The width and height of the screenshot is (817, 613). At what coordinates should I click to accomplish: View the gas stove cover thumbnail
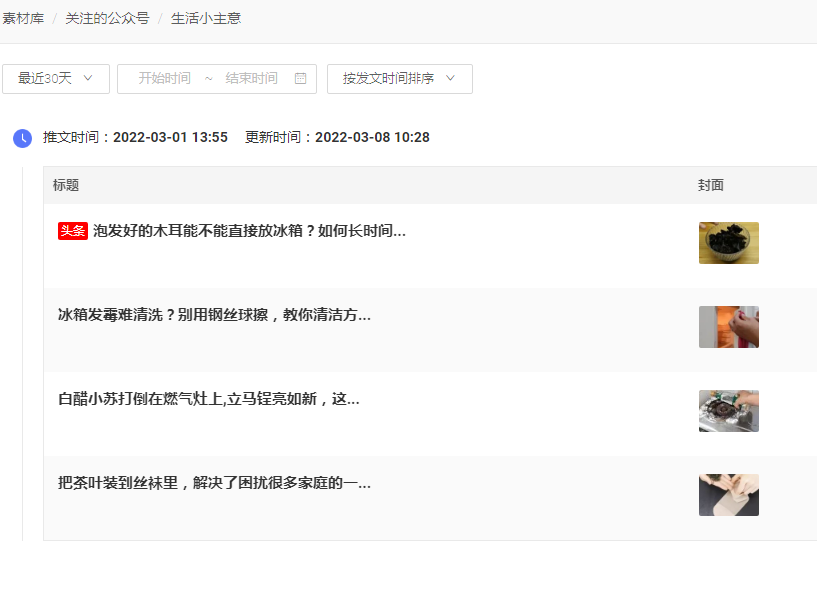pyautogui.click(x=728, y=411)
